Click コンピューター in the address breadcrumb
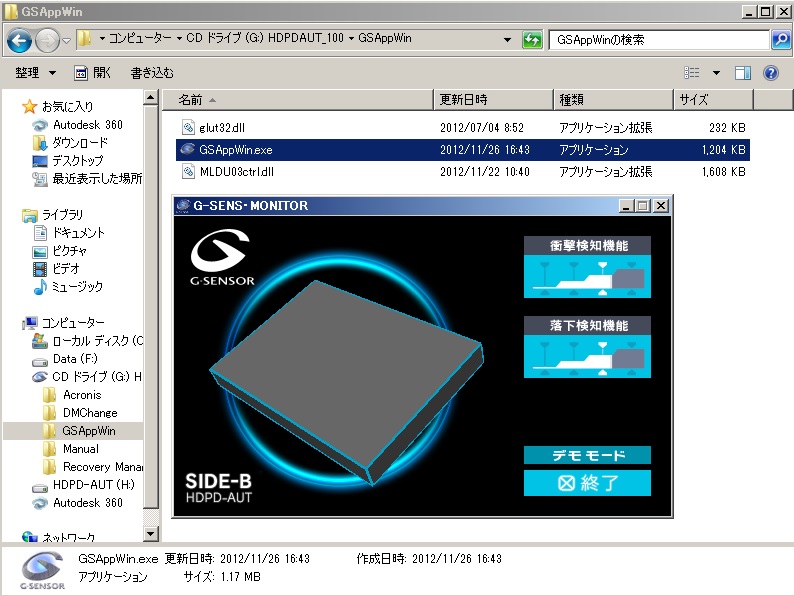This screenshot has height=596, width=794. coord(140,38)
